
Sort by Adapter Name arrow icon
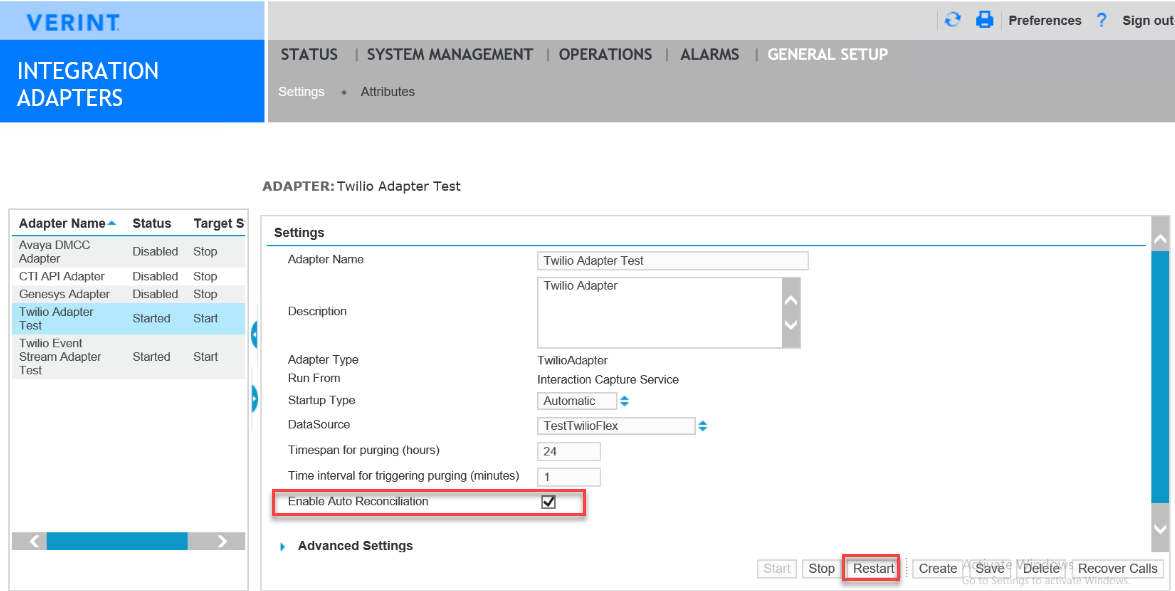(x=112, y=223)
